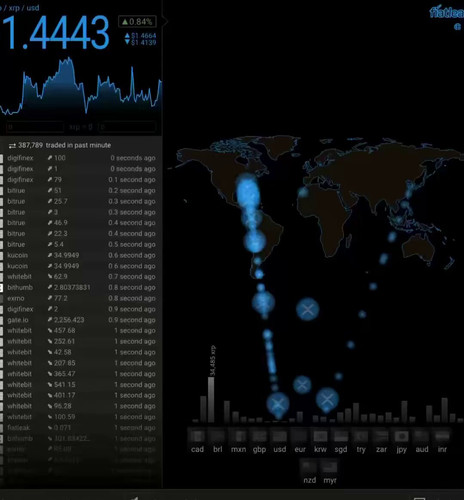Click the swap arrows icon beside 387,789
464x500 pixels.
[x=12, y=145]
